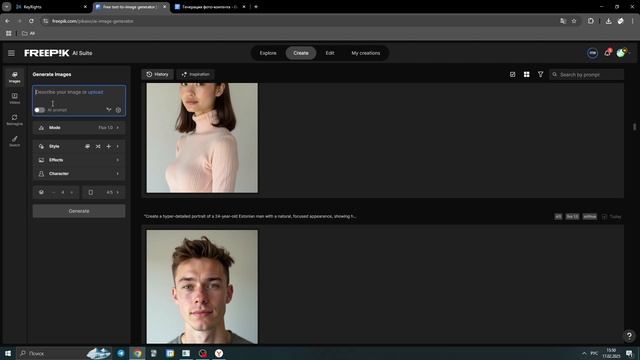
Task: Open the woman in pink turtleneck thumbnail
Action: (202, 138)
